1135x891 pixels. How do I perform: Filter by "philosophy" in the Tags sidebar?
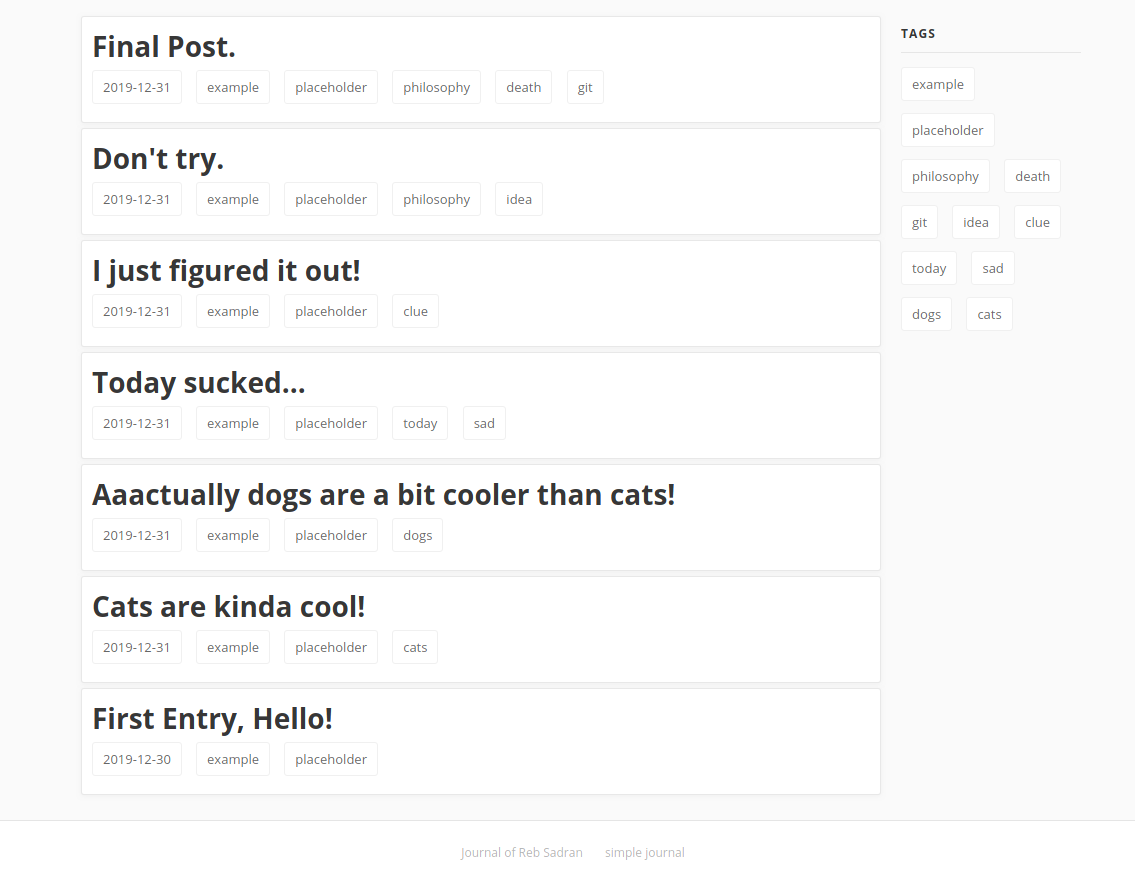pyautogui.click(x=945, y=177)
